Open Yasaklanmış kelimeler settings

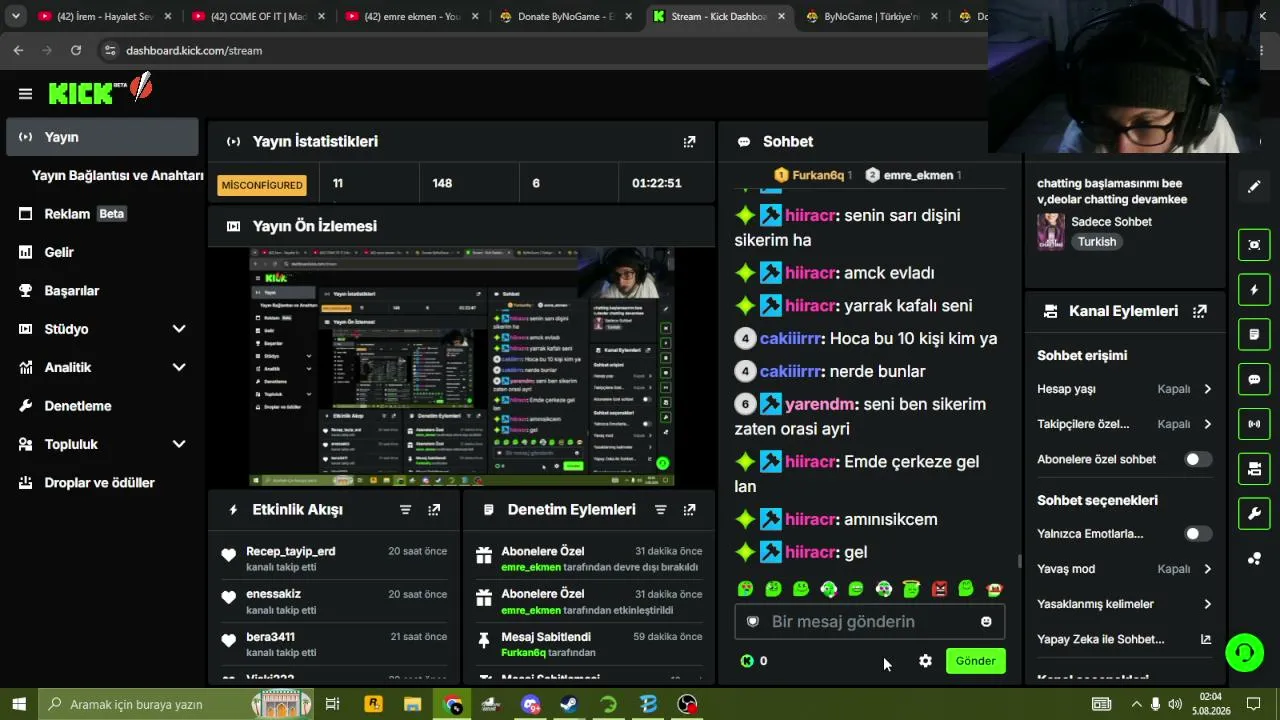tap(1125, 604)
